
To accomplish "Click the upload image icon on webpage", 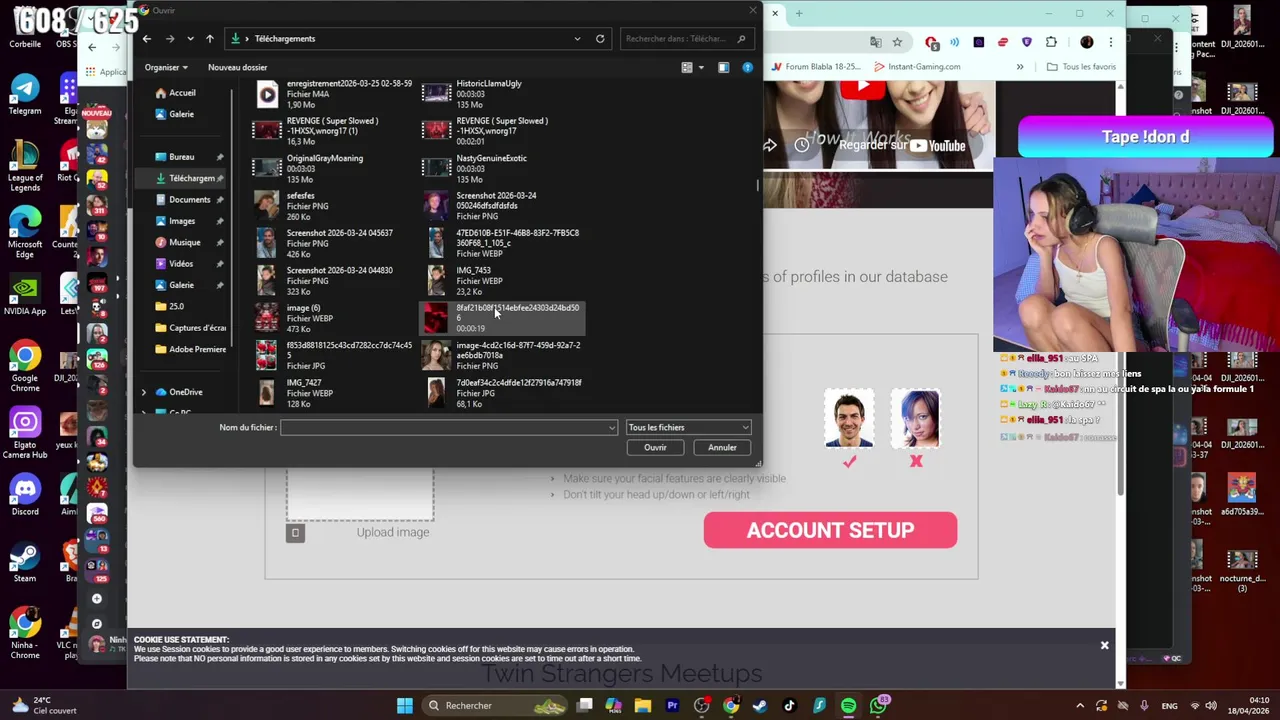I will tap(295, 533).
